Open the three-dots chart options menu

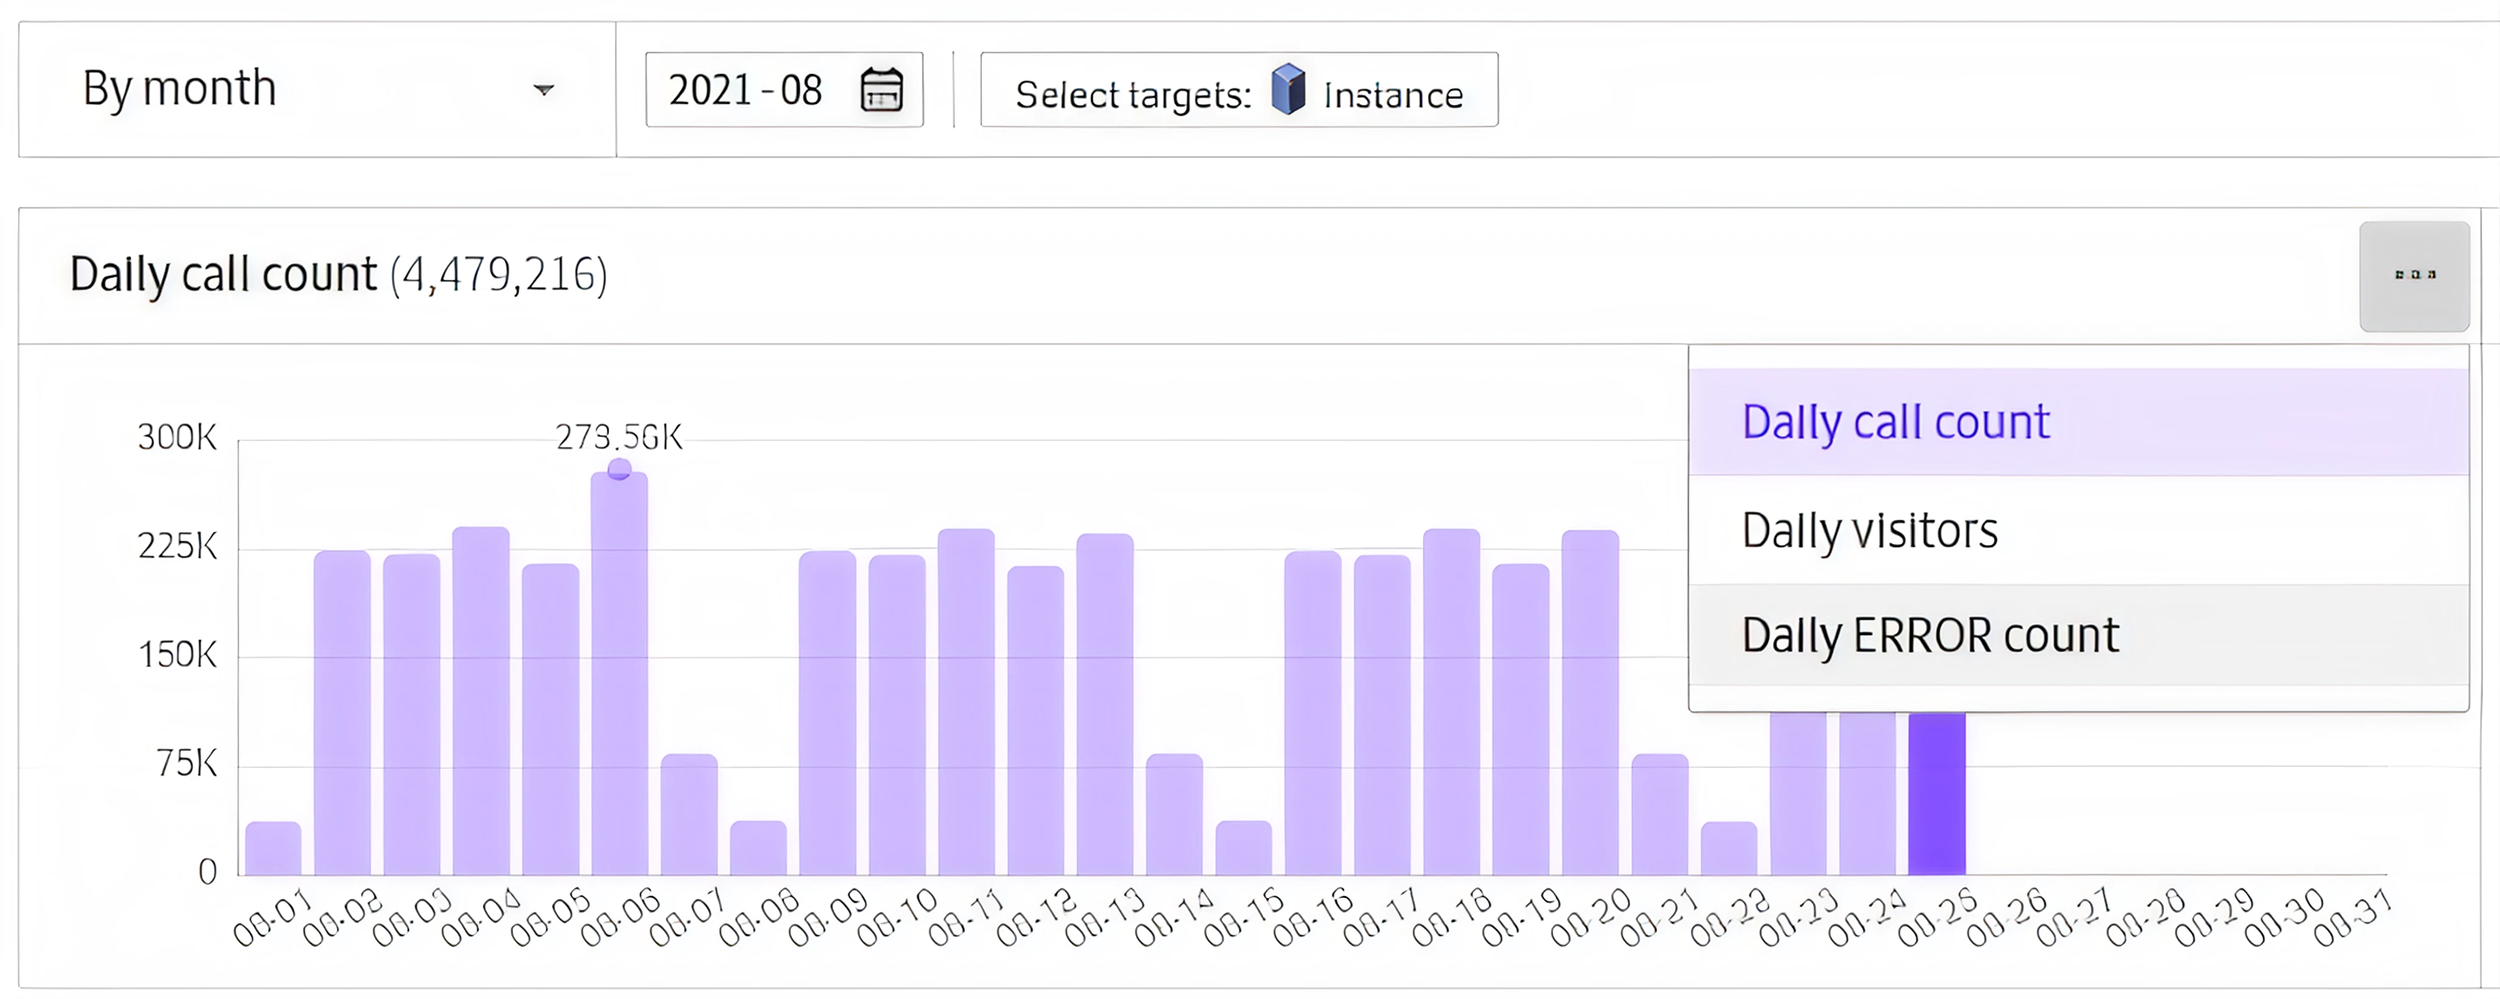coord(2414,276)
